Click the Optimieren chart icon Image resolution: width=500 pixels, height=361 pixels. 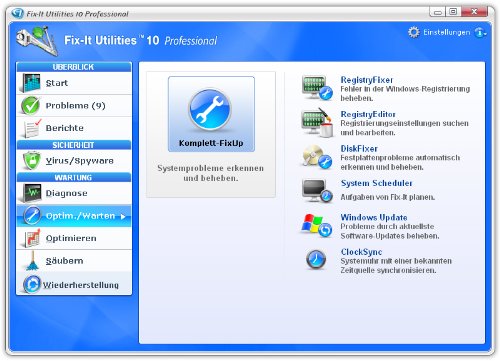32,238
